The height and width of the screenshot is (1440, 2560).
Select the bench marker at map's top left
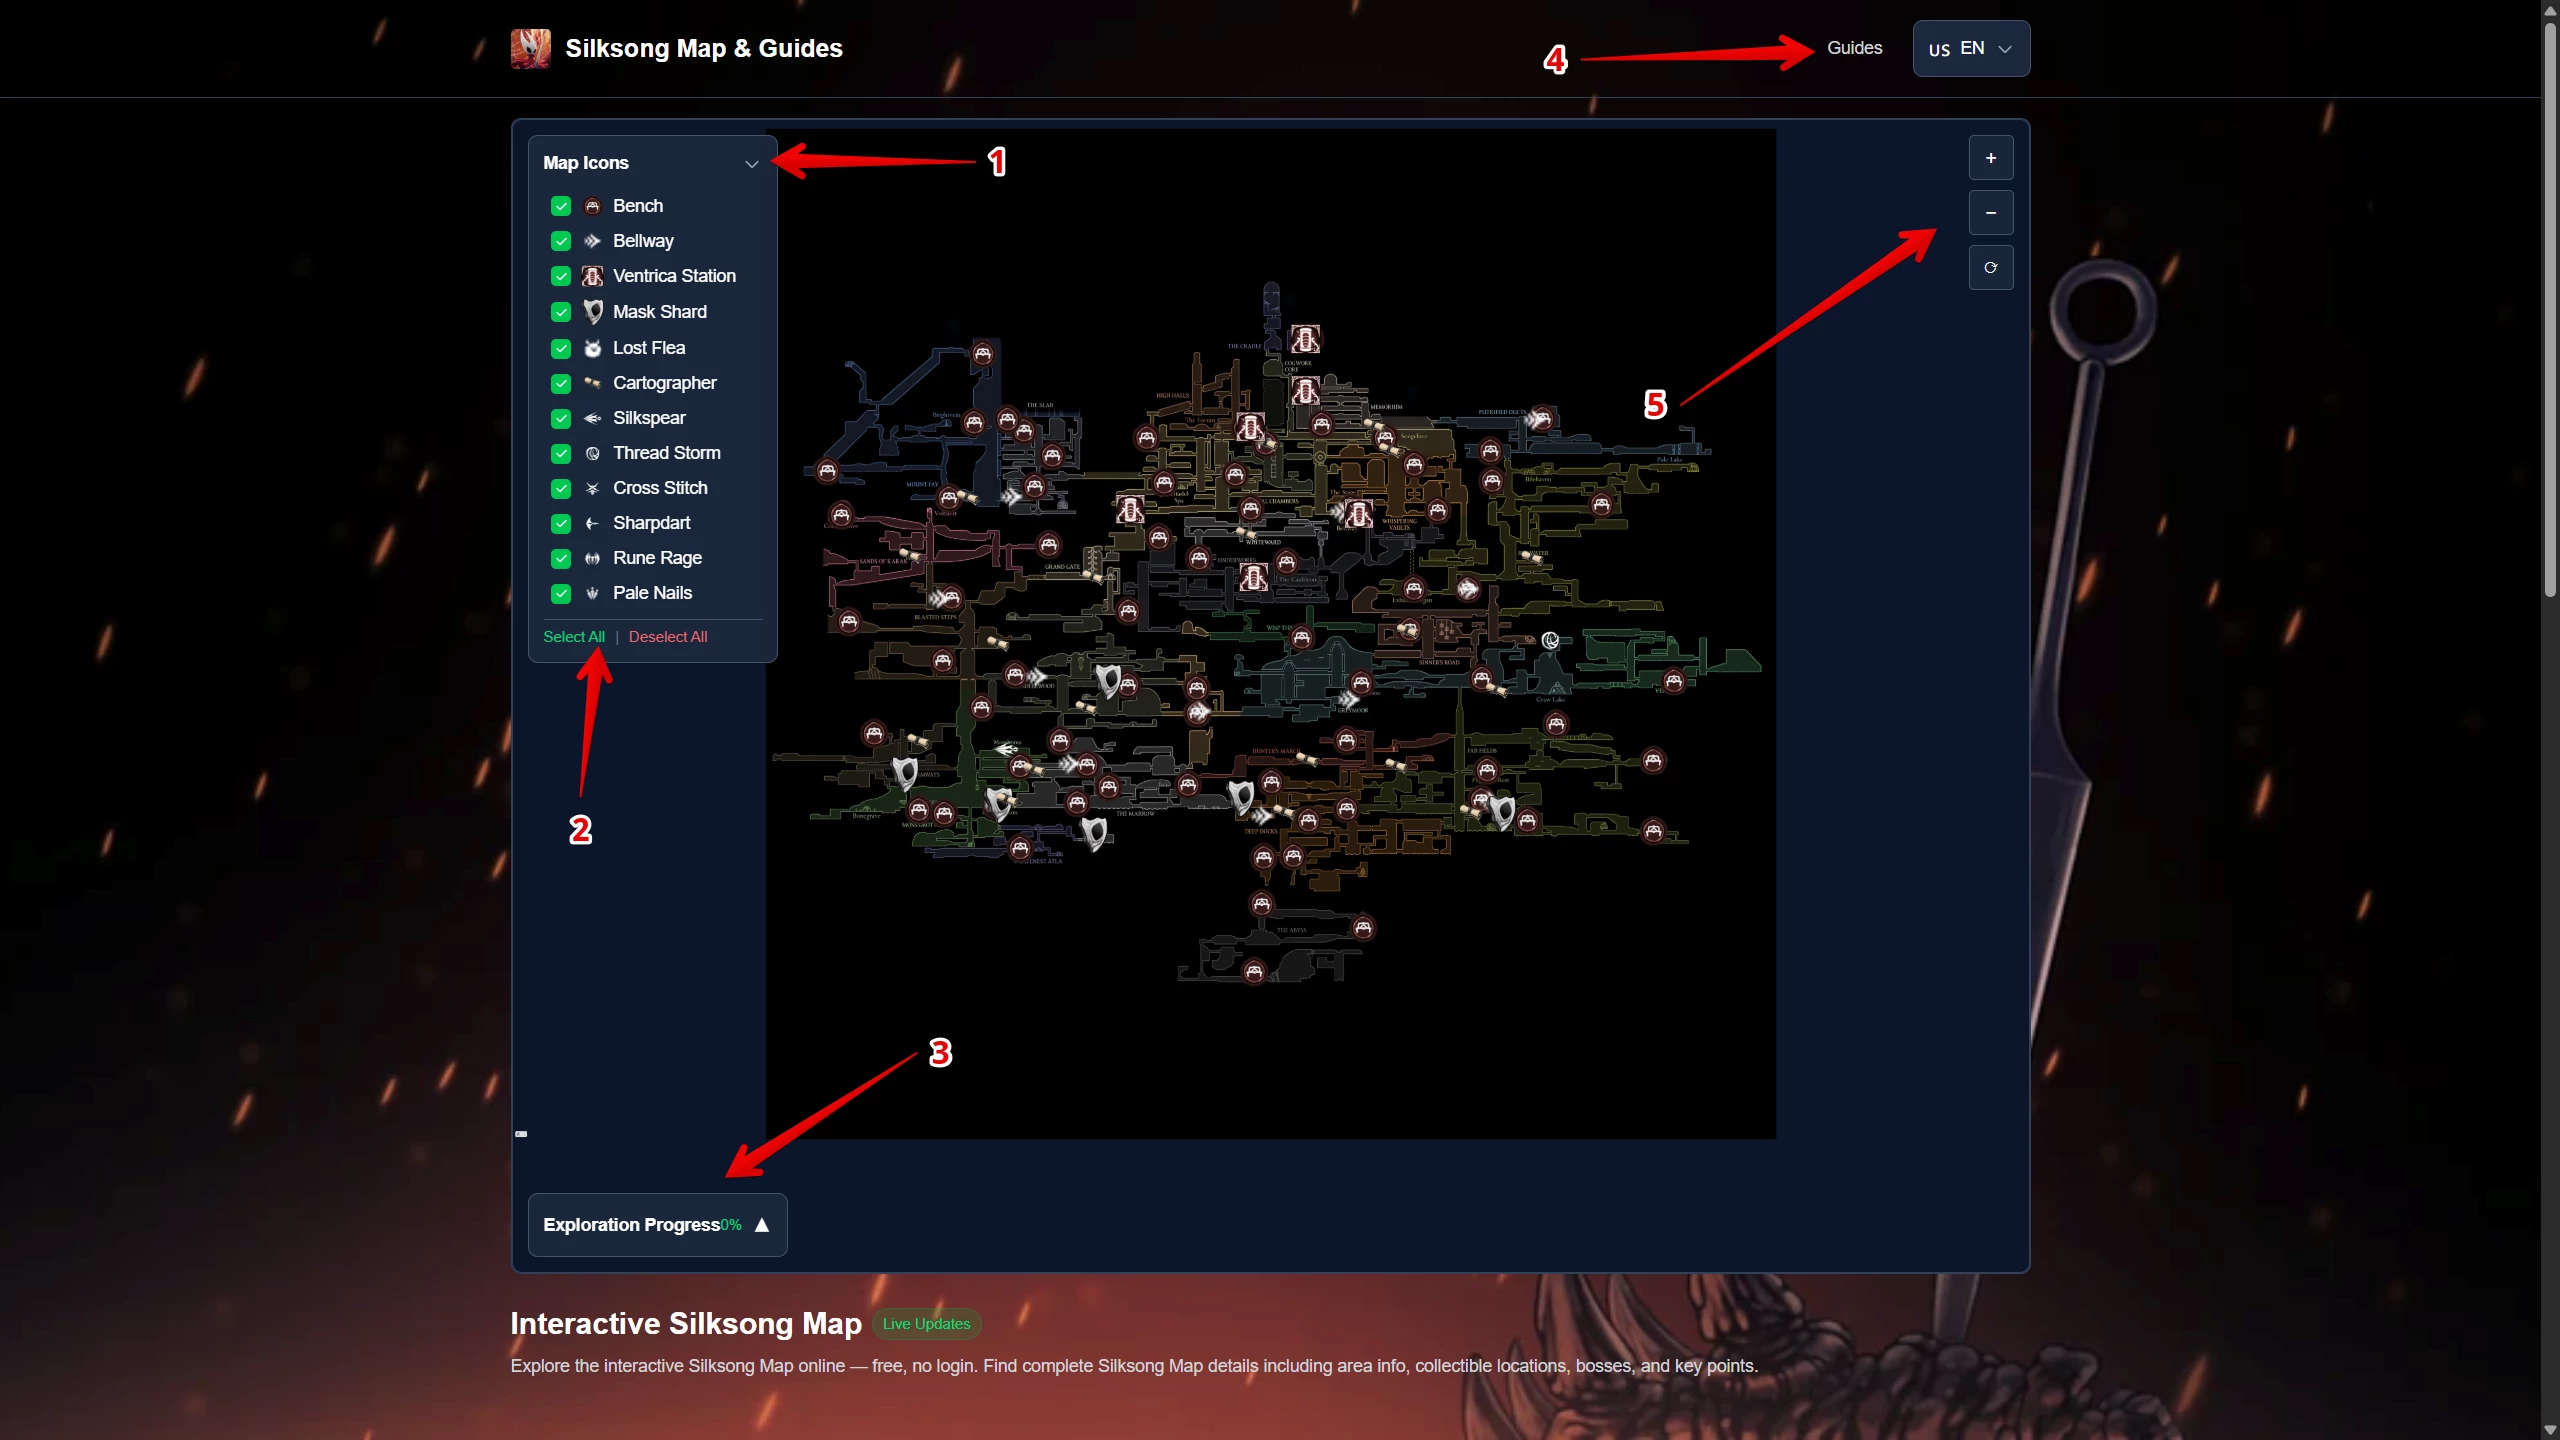983,353
